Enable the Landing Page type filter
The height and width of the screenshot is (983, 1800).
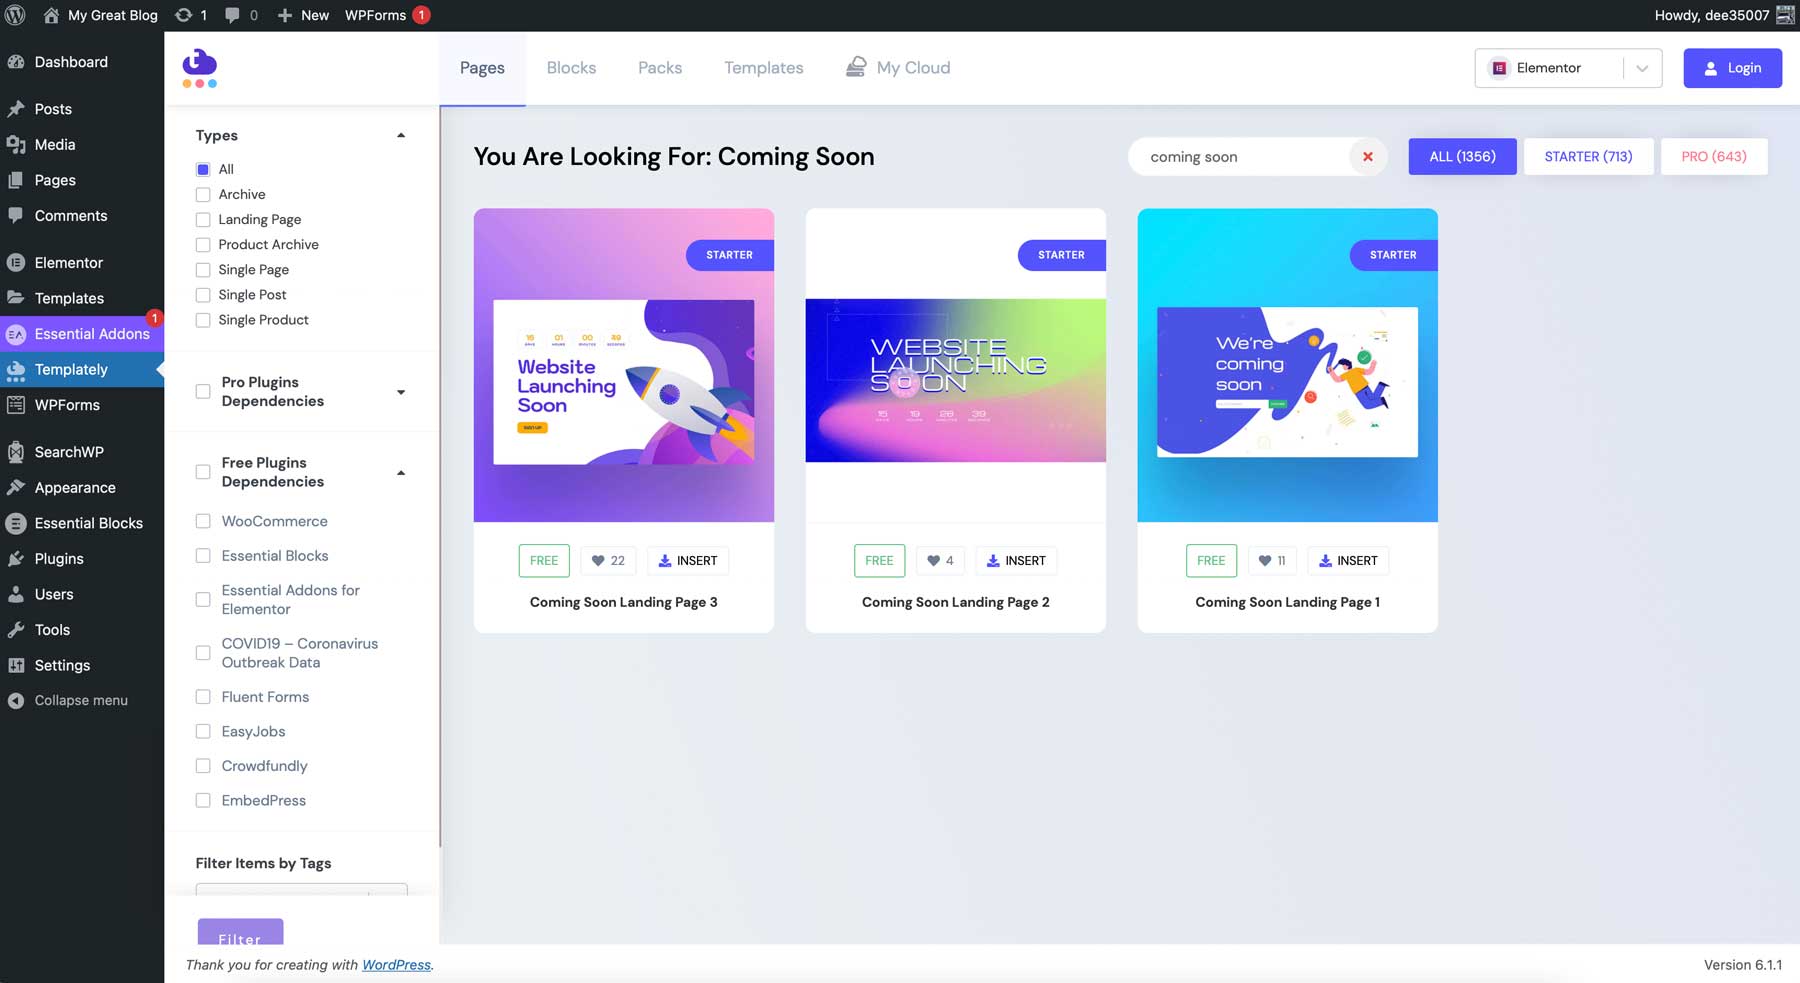pos(203,219)
